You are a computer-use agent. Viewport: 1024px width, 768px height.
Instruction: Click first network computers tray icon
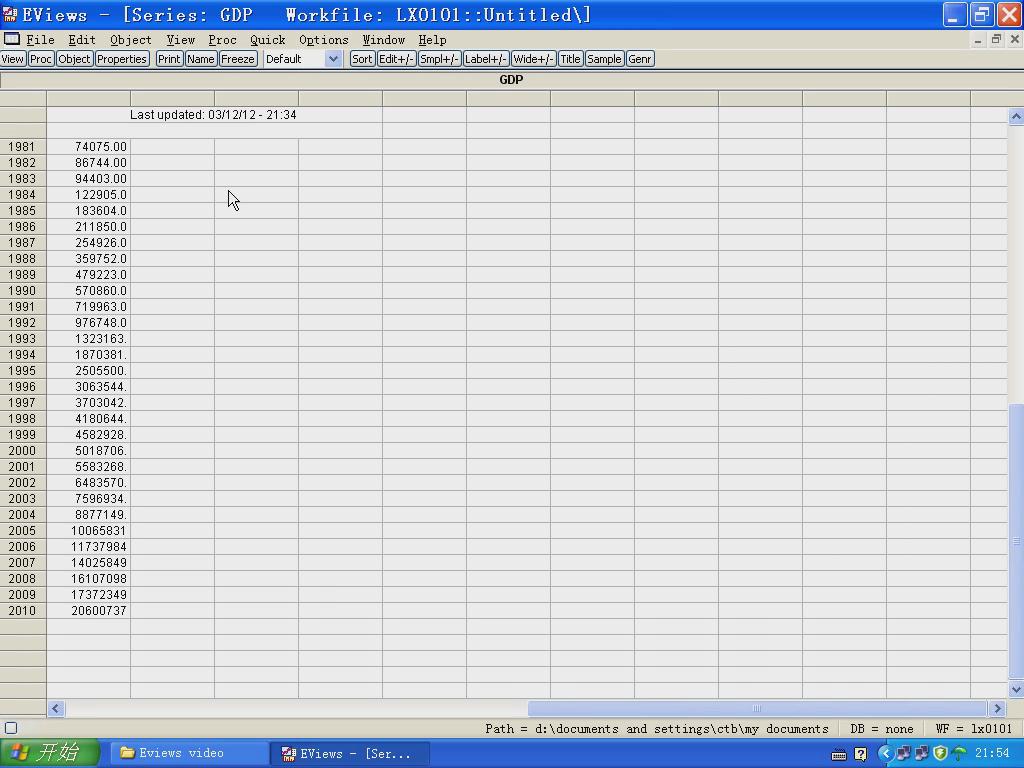[x=904, y=753]
